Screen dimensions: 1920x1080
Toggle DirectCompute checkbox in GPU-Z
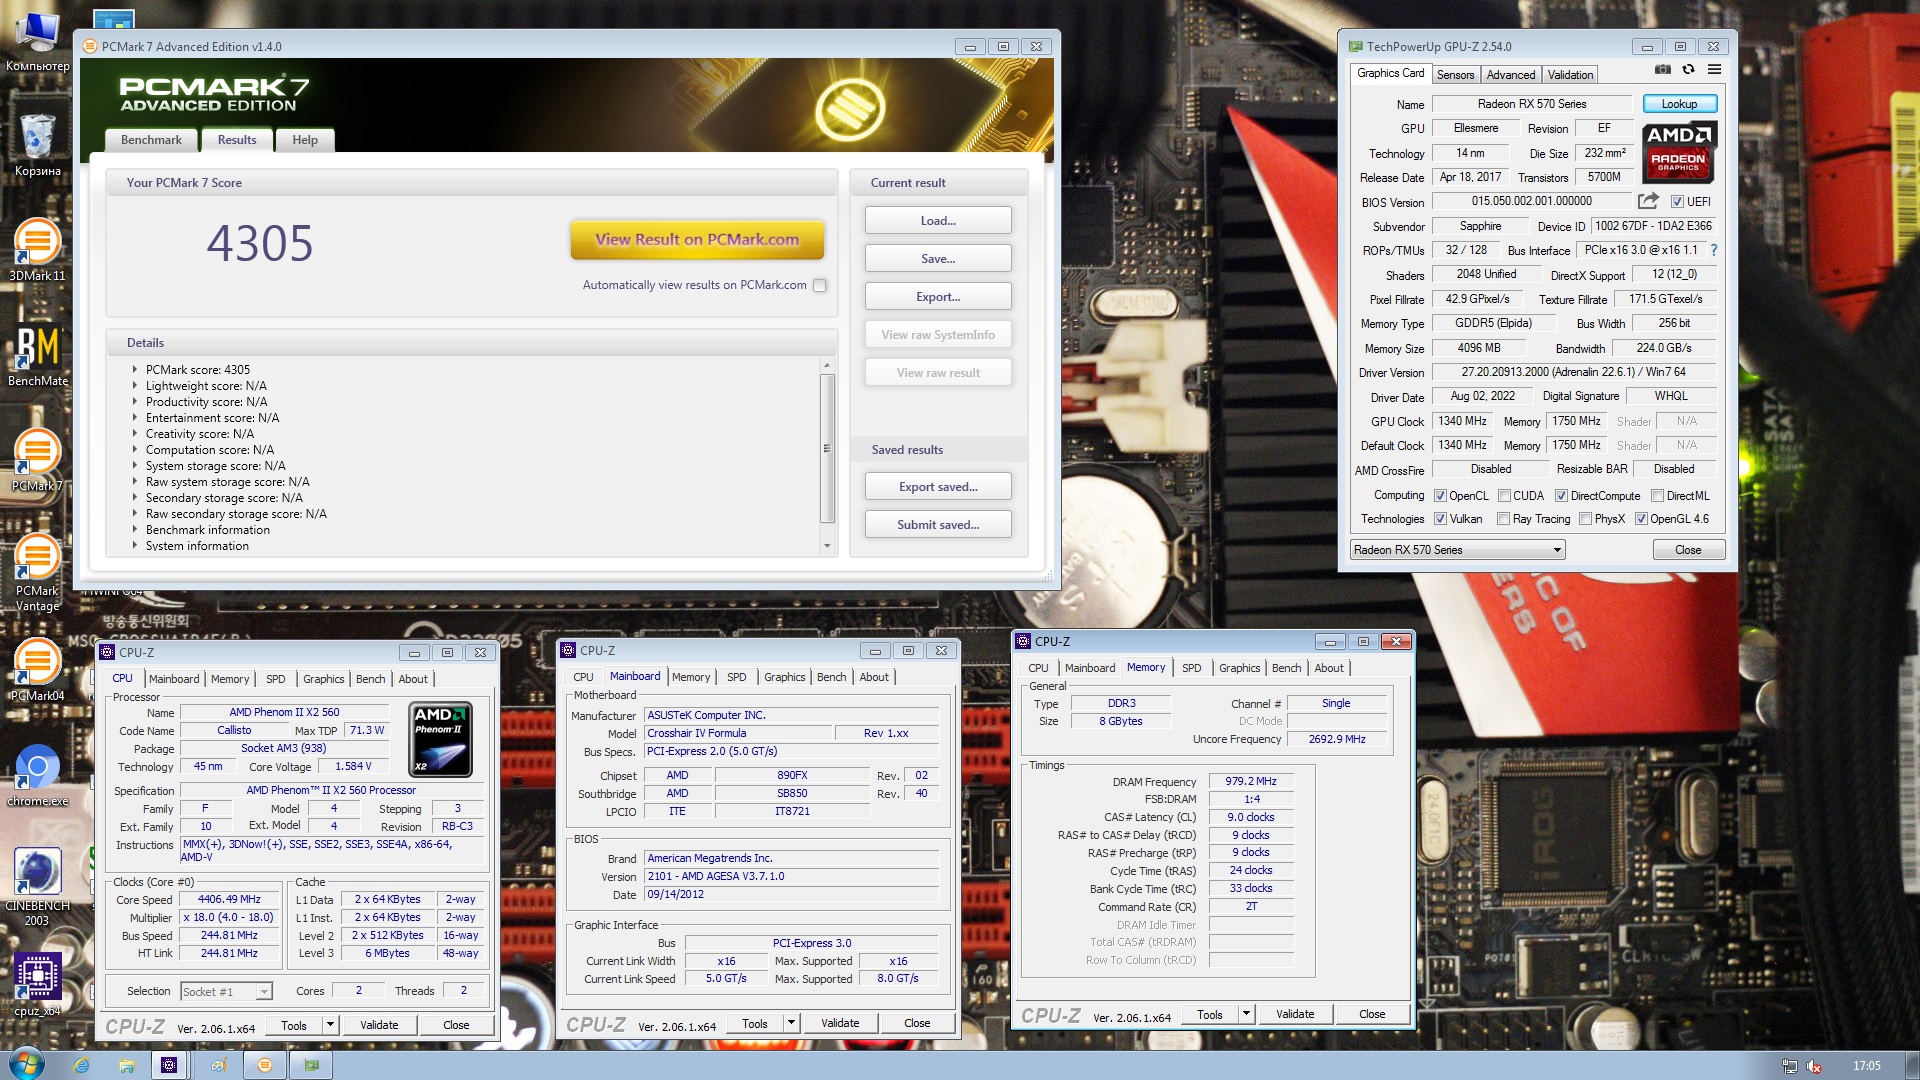(1561, 495)
